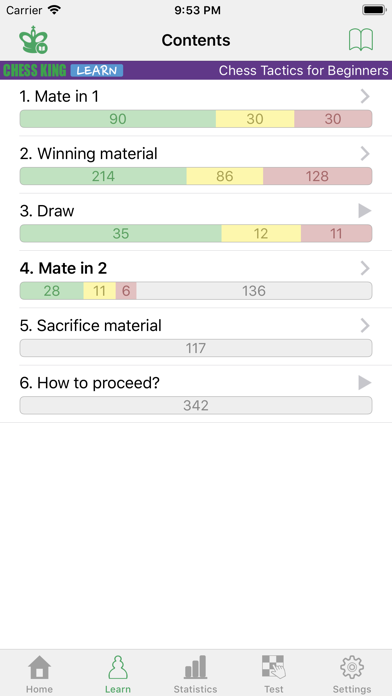392x696 pixels.
Task: Expand Sacrifice material chevron
Action: pyautogui.click(x=365, y=325)
